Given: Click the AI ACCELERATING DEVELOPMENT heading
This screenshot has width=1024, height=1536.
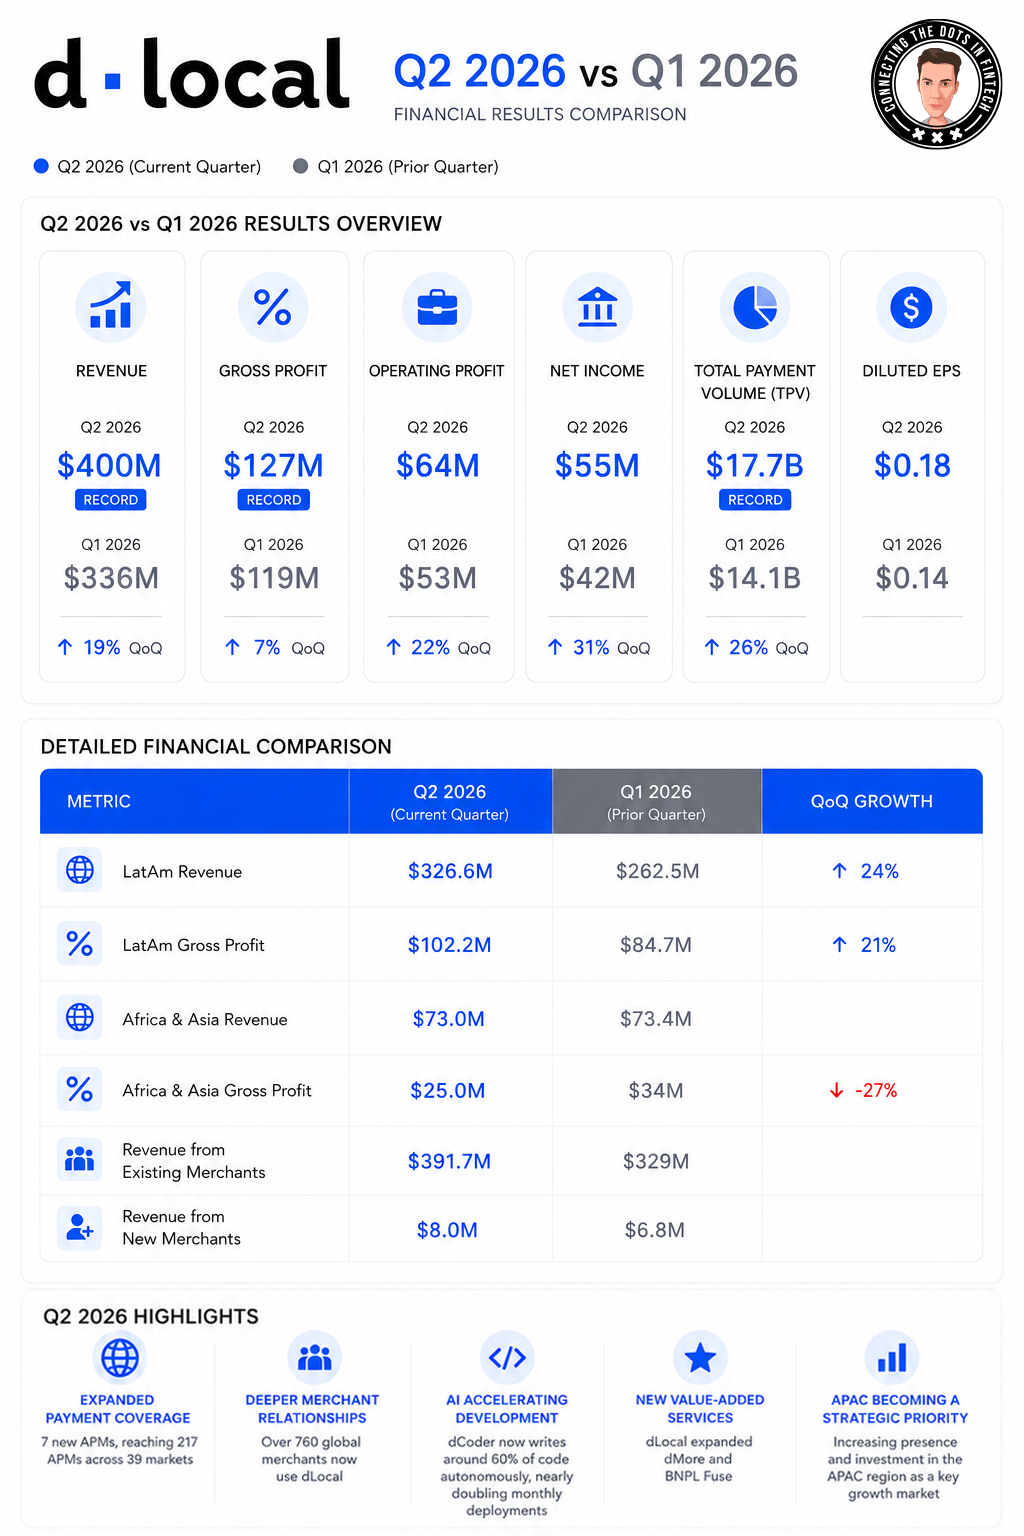Looking at the screenshot, I should [x=507, y=1409].
